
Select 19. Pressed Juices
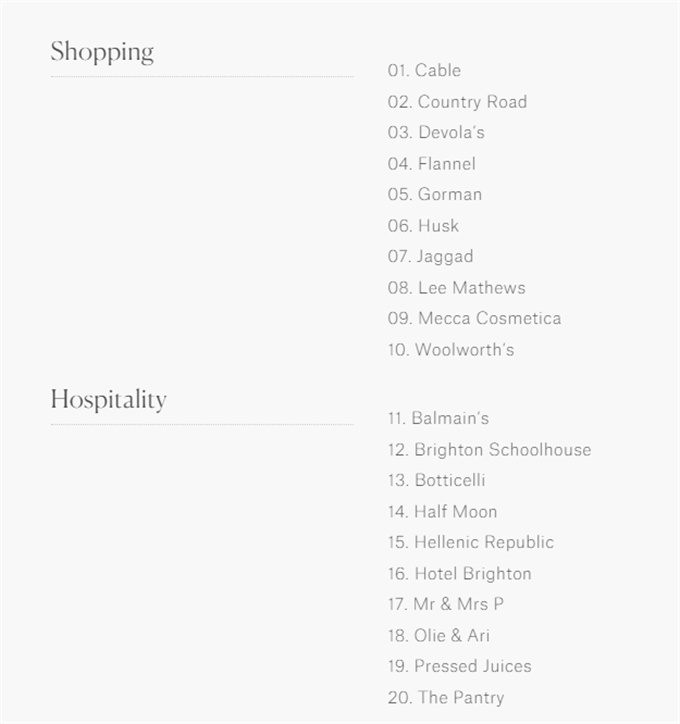(x=460, y=667)
